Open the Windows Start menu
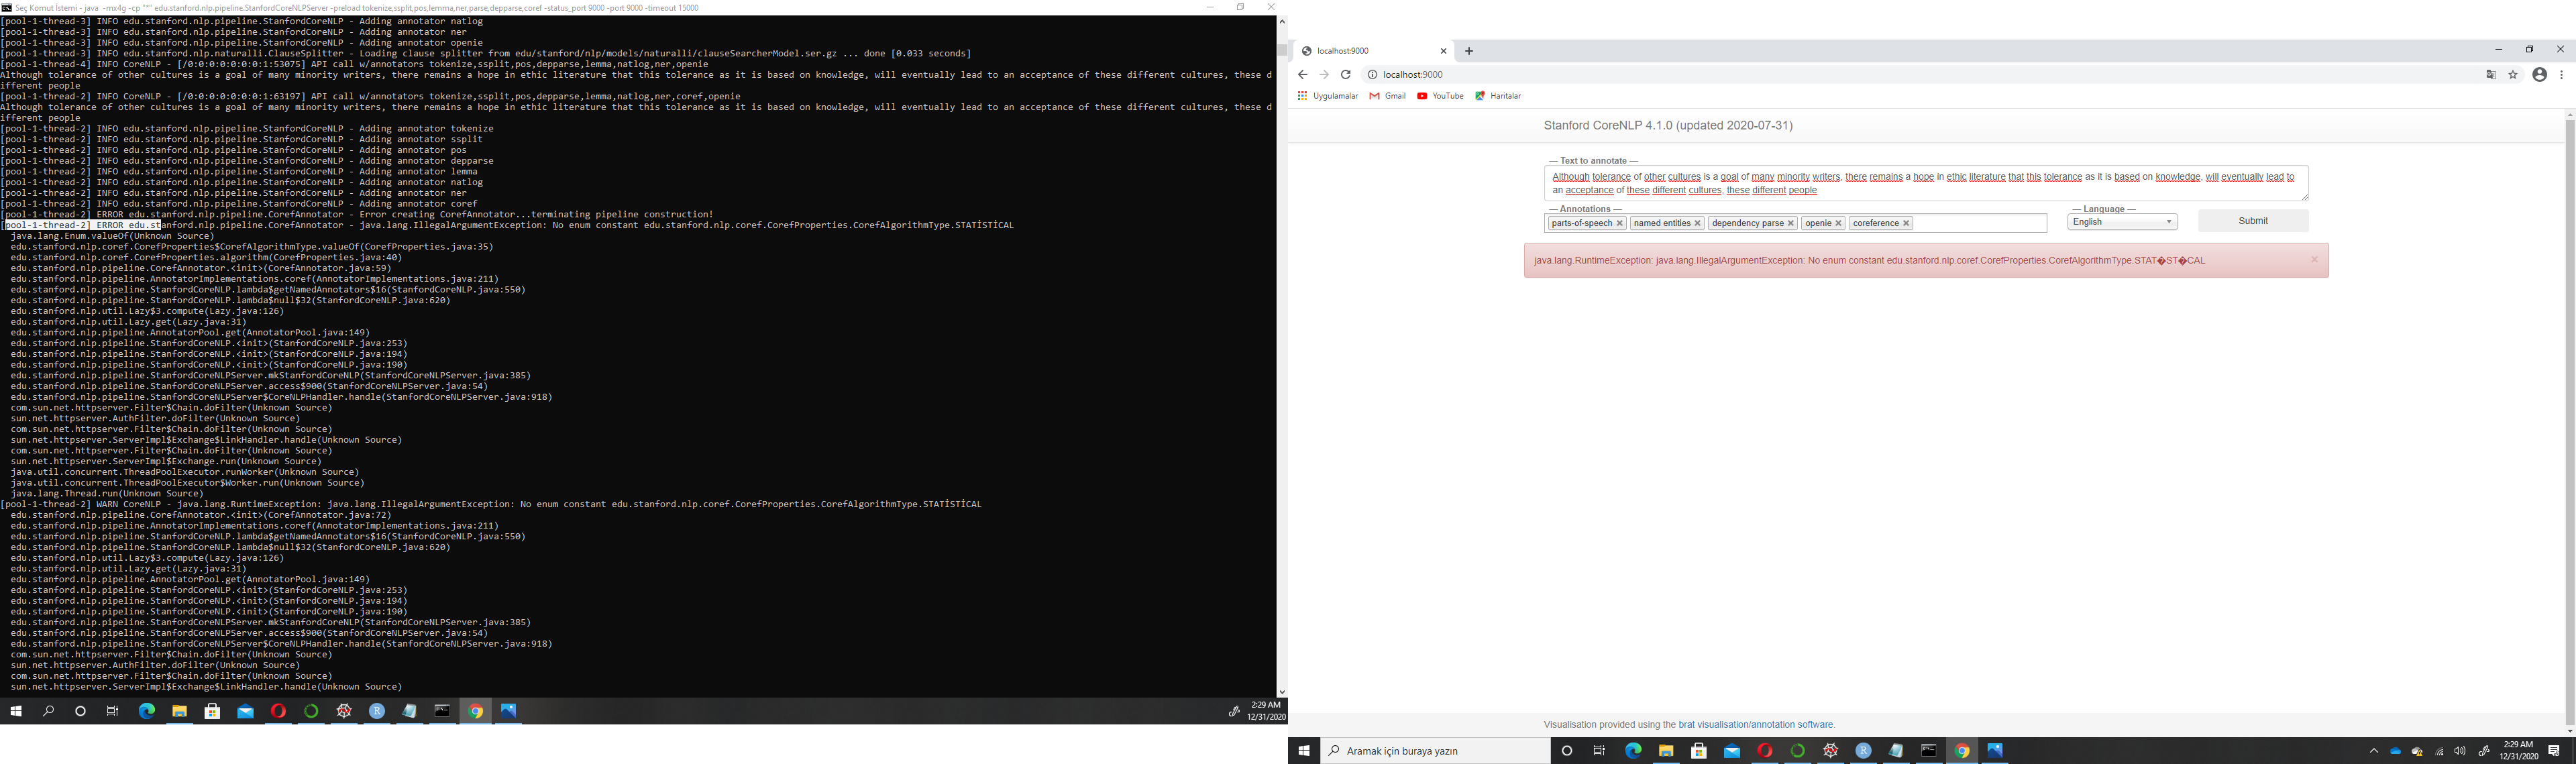 pos(15,711)
